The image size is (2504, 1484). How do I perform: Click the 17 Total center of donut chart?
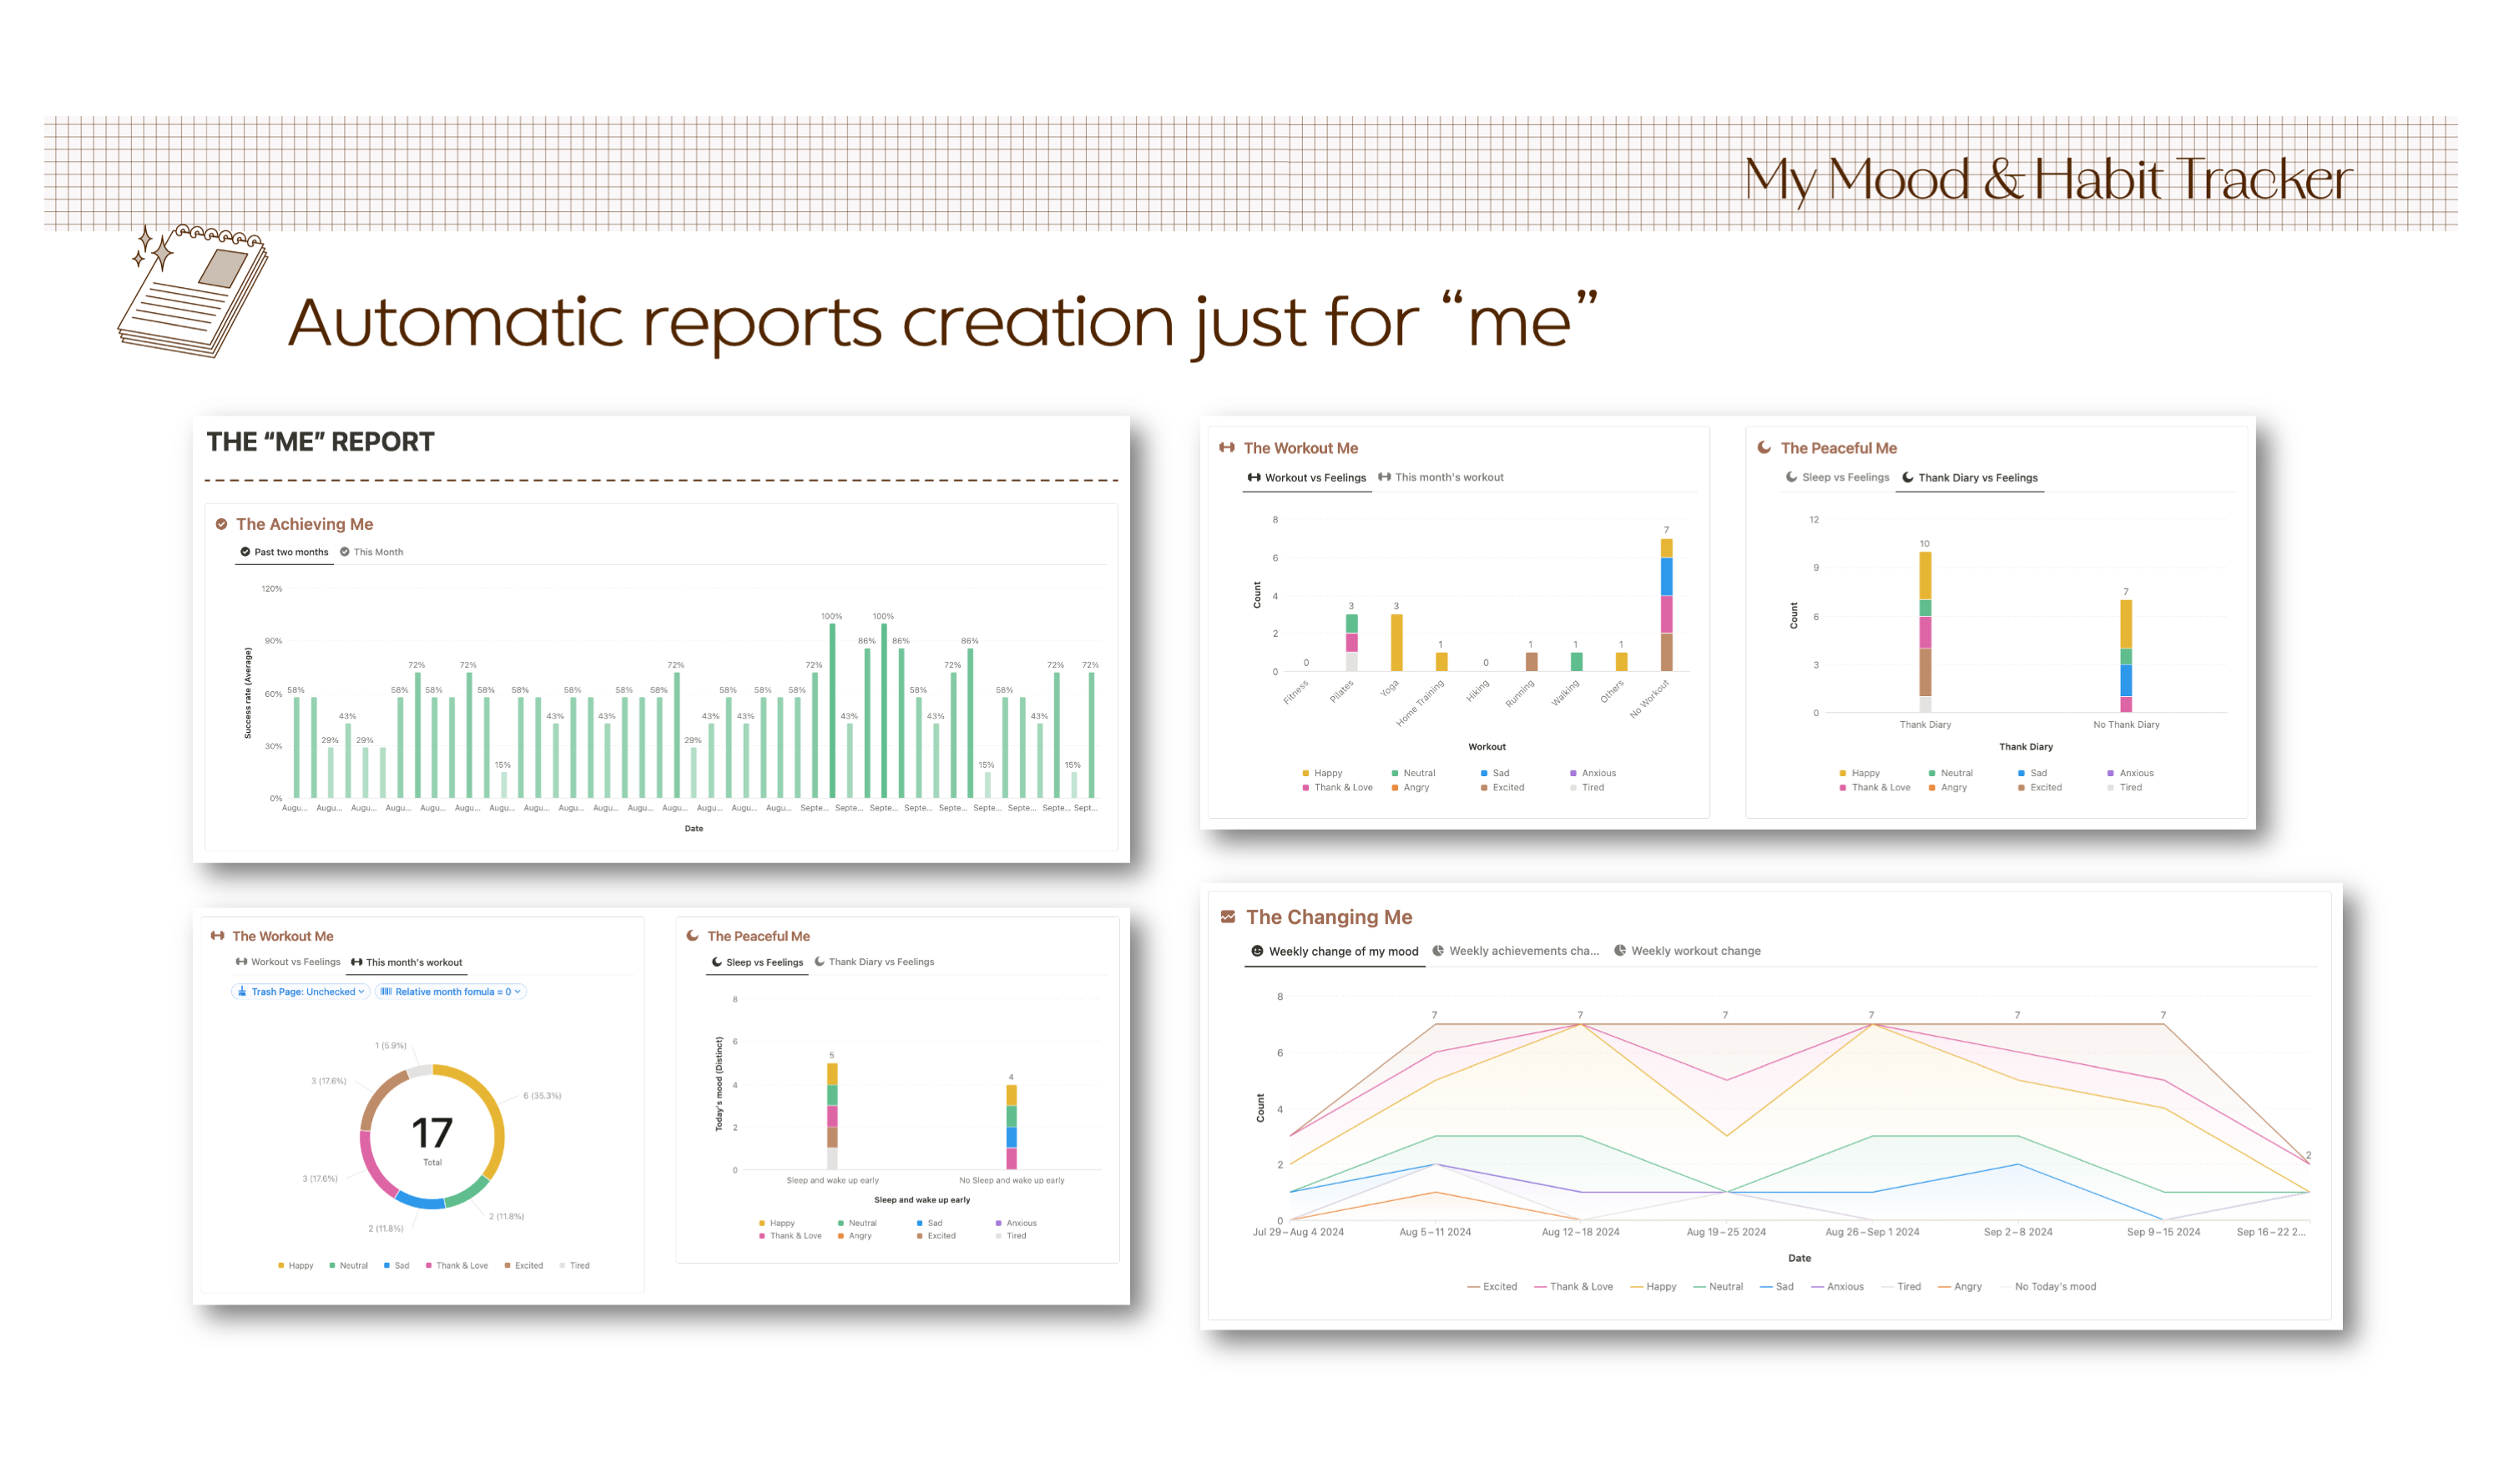click(432, 1137)
